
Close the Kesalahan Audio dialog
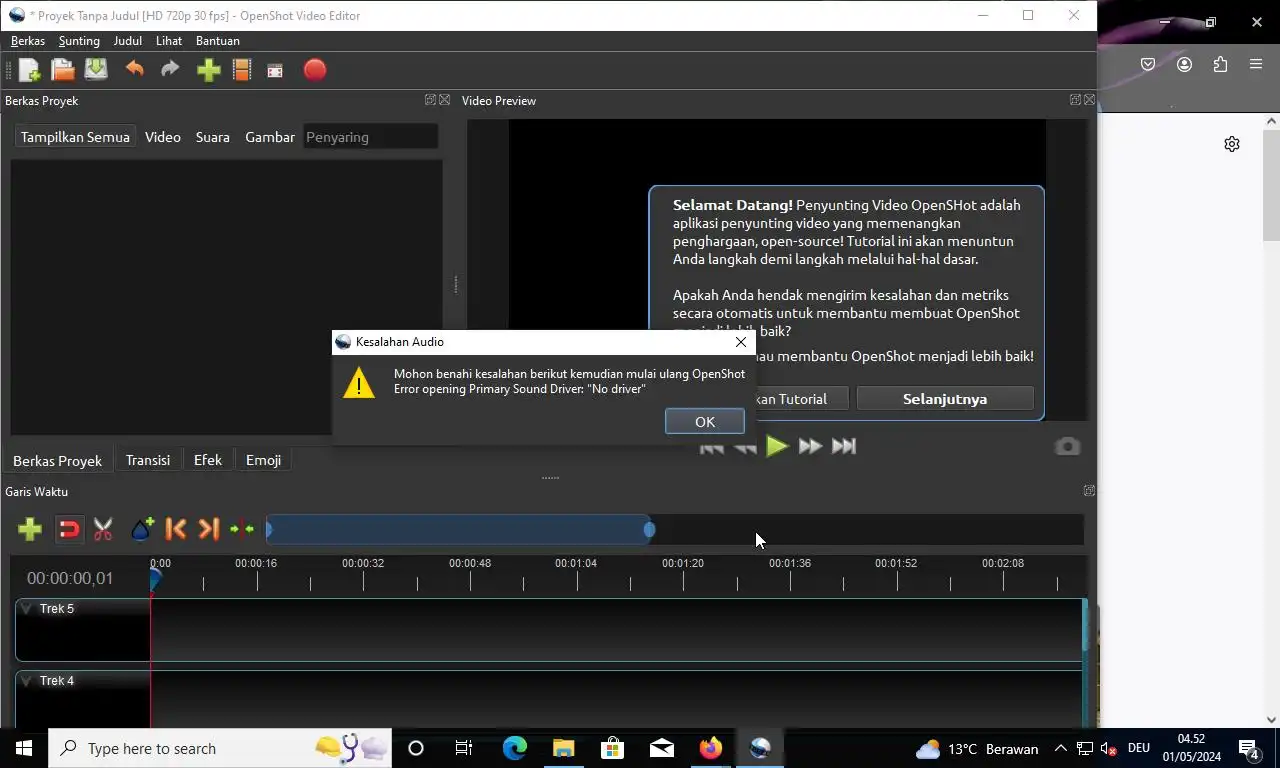click(x=741, y=342)
